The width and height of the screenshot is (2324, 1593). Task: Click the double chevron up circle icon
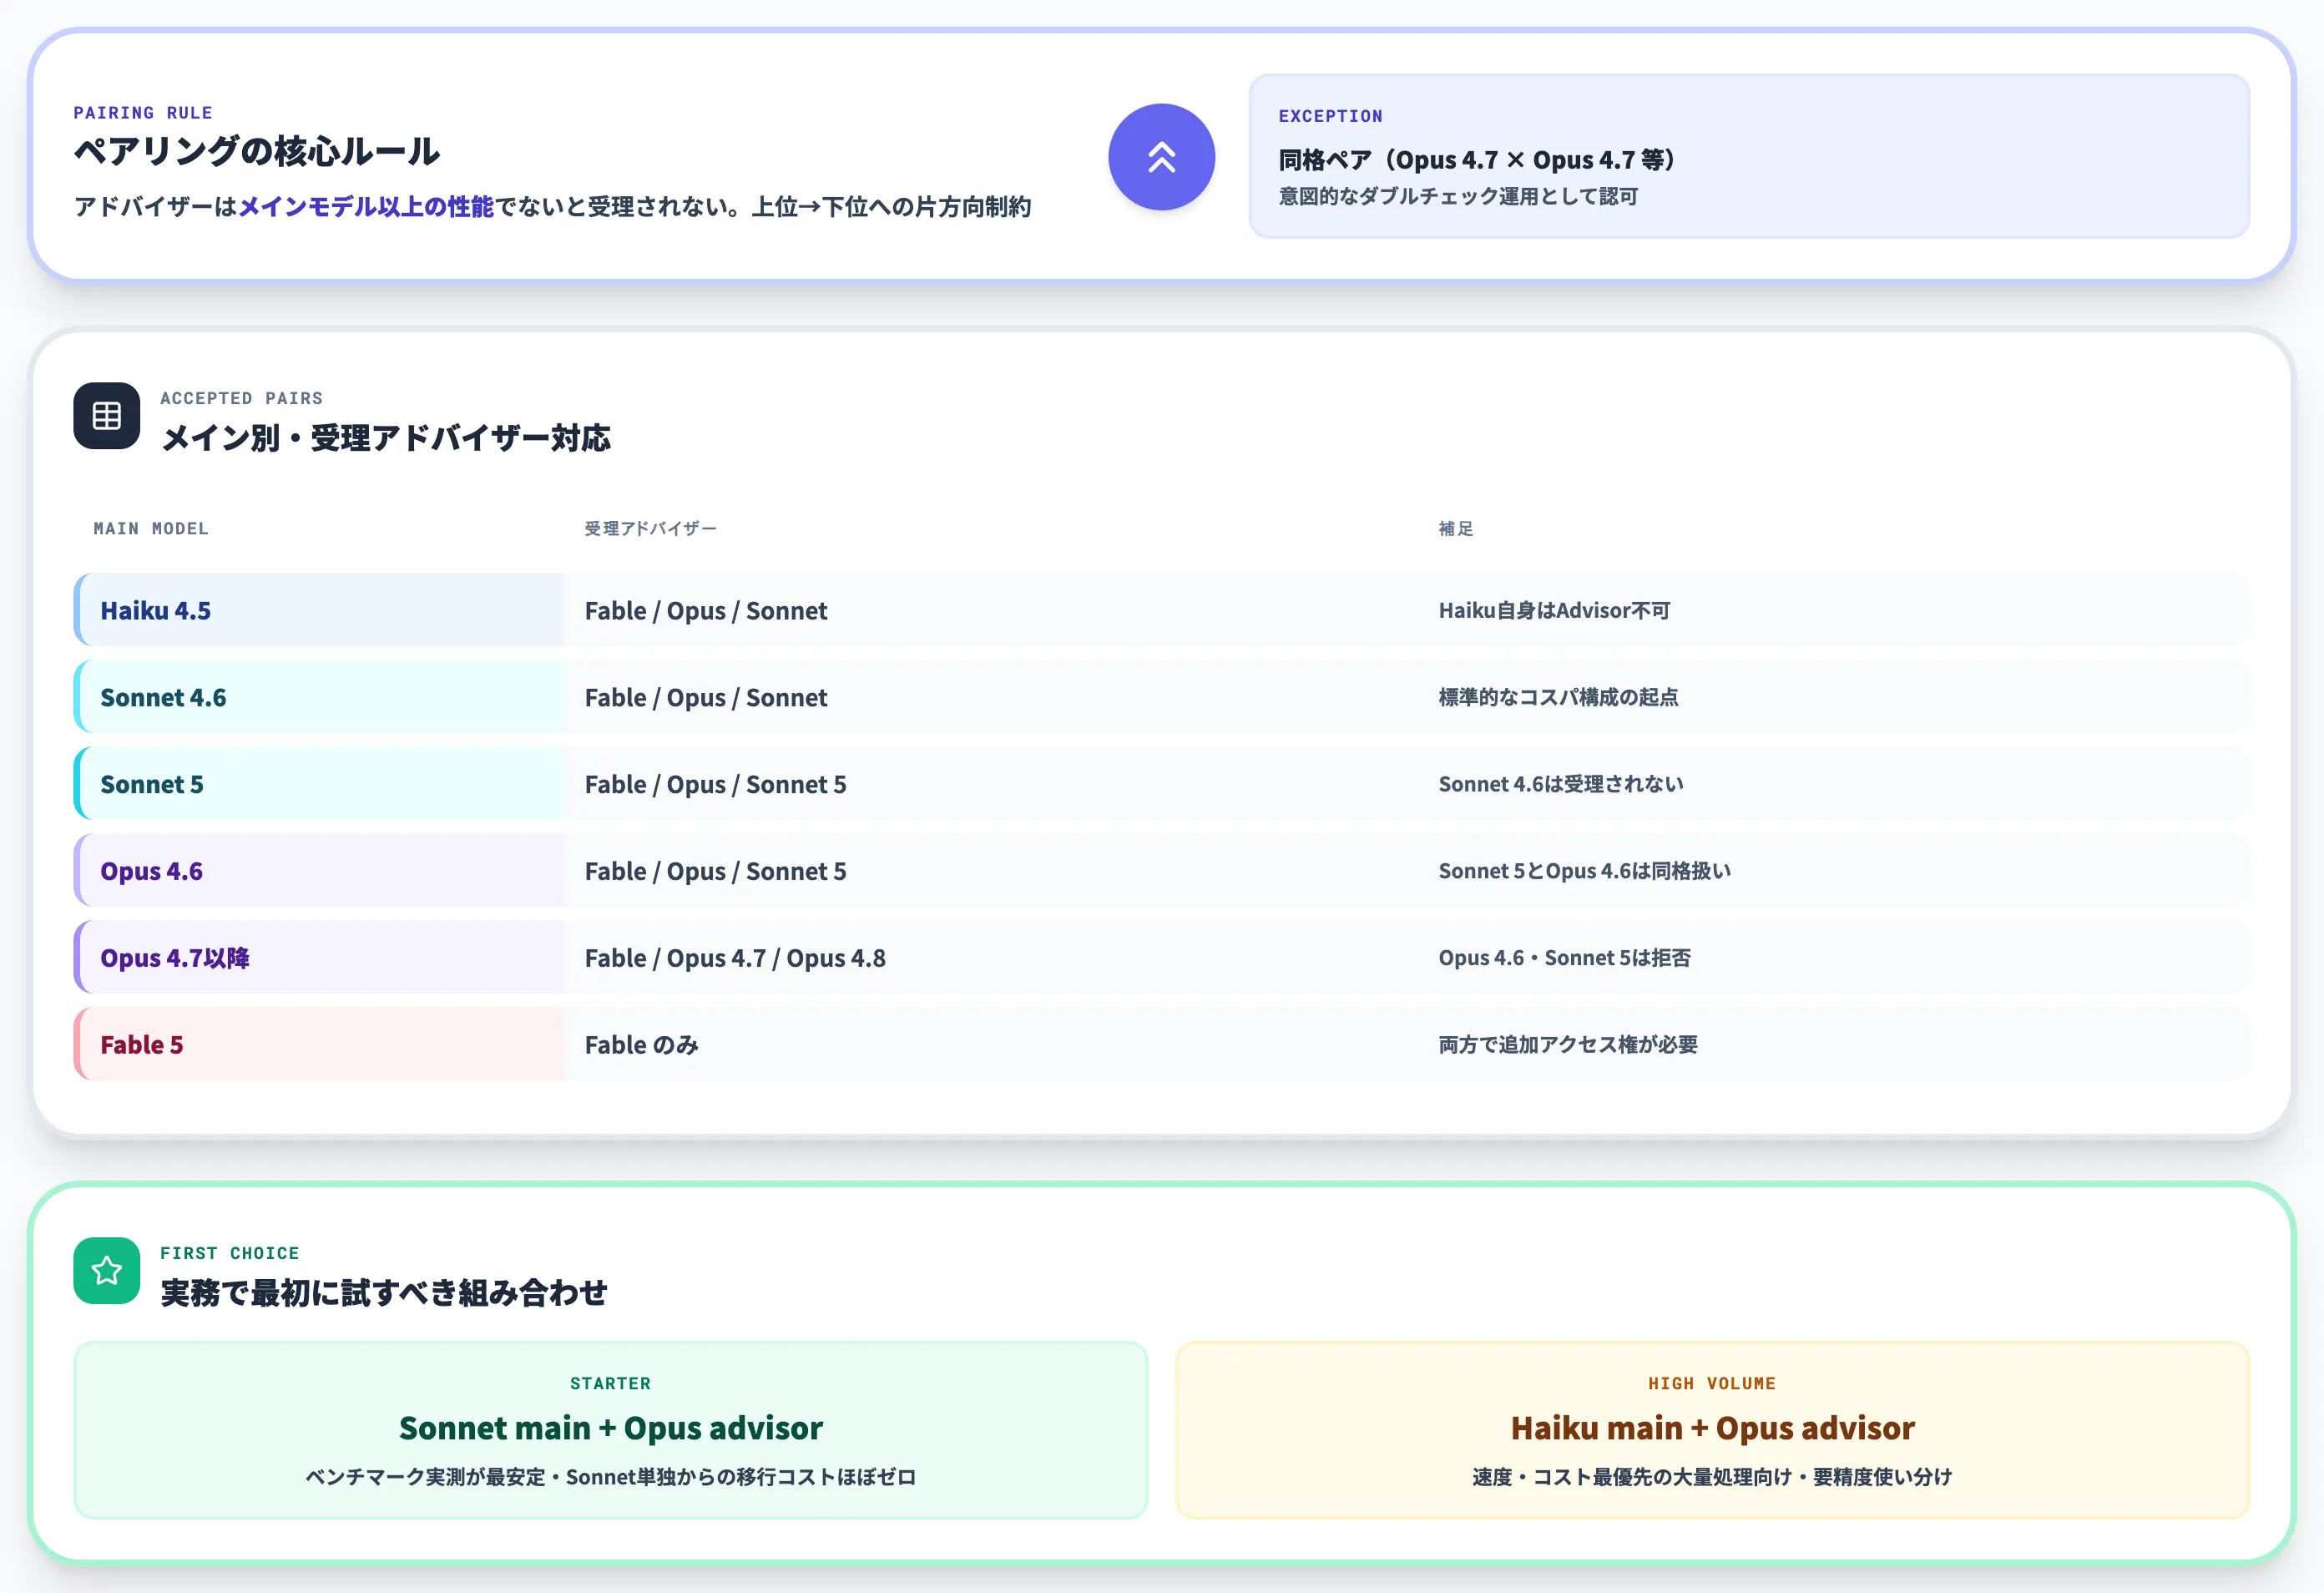[1161, 157]
